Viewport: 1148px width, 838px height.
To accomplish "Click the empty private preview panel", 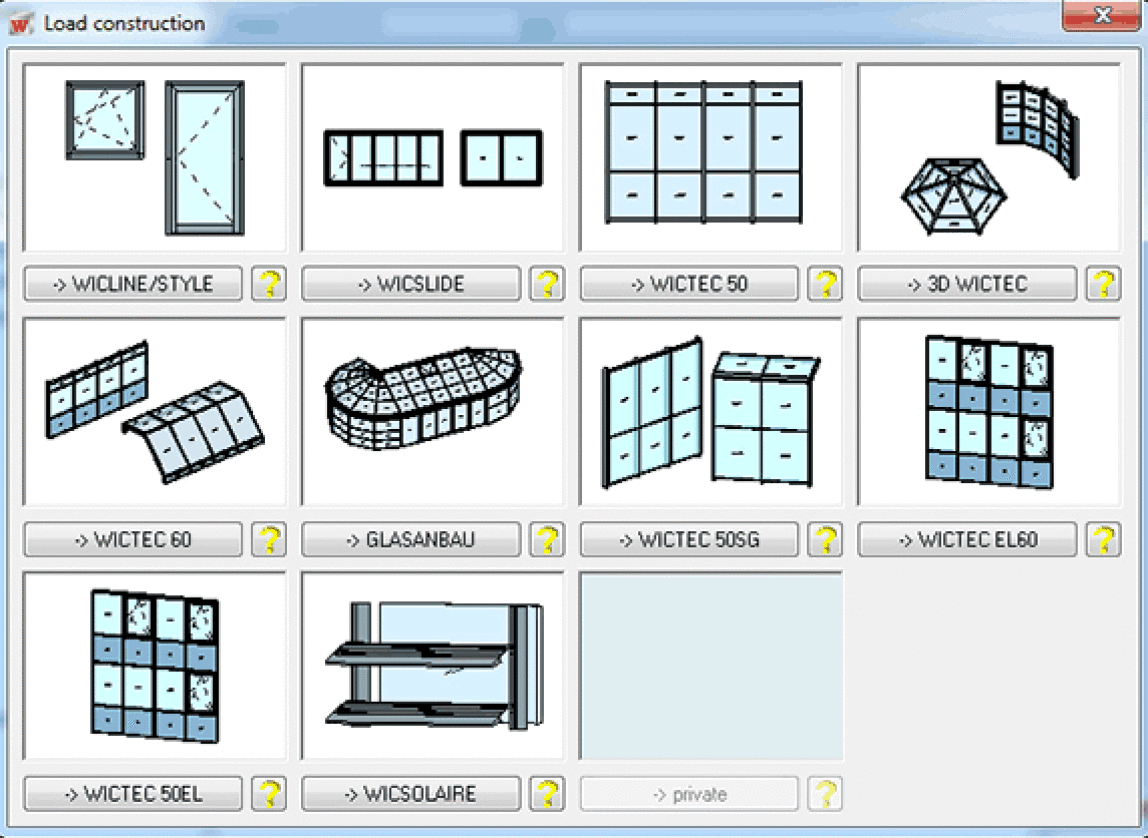I will (711, 667).
